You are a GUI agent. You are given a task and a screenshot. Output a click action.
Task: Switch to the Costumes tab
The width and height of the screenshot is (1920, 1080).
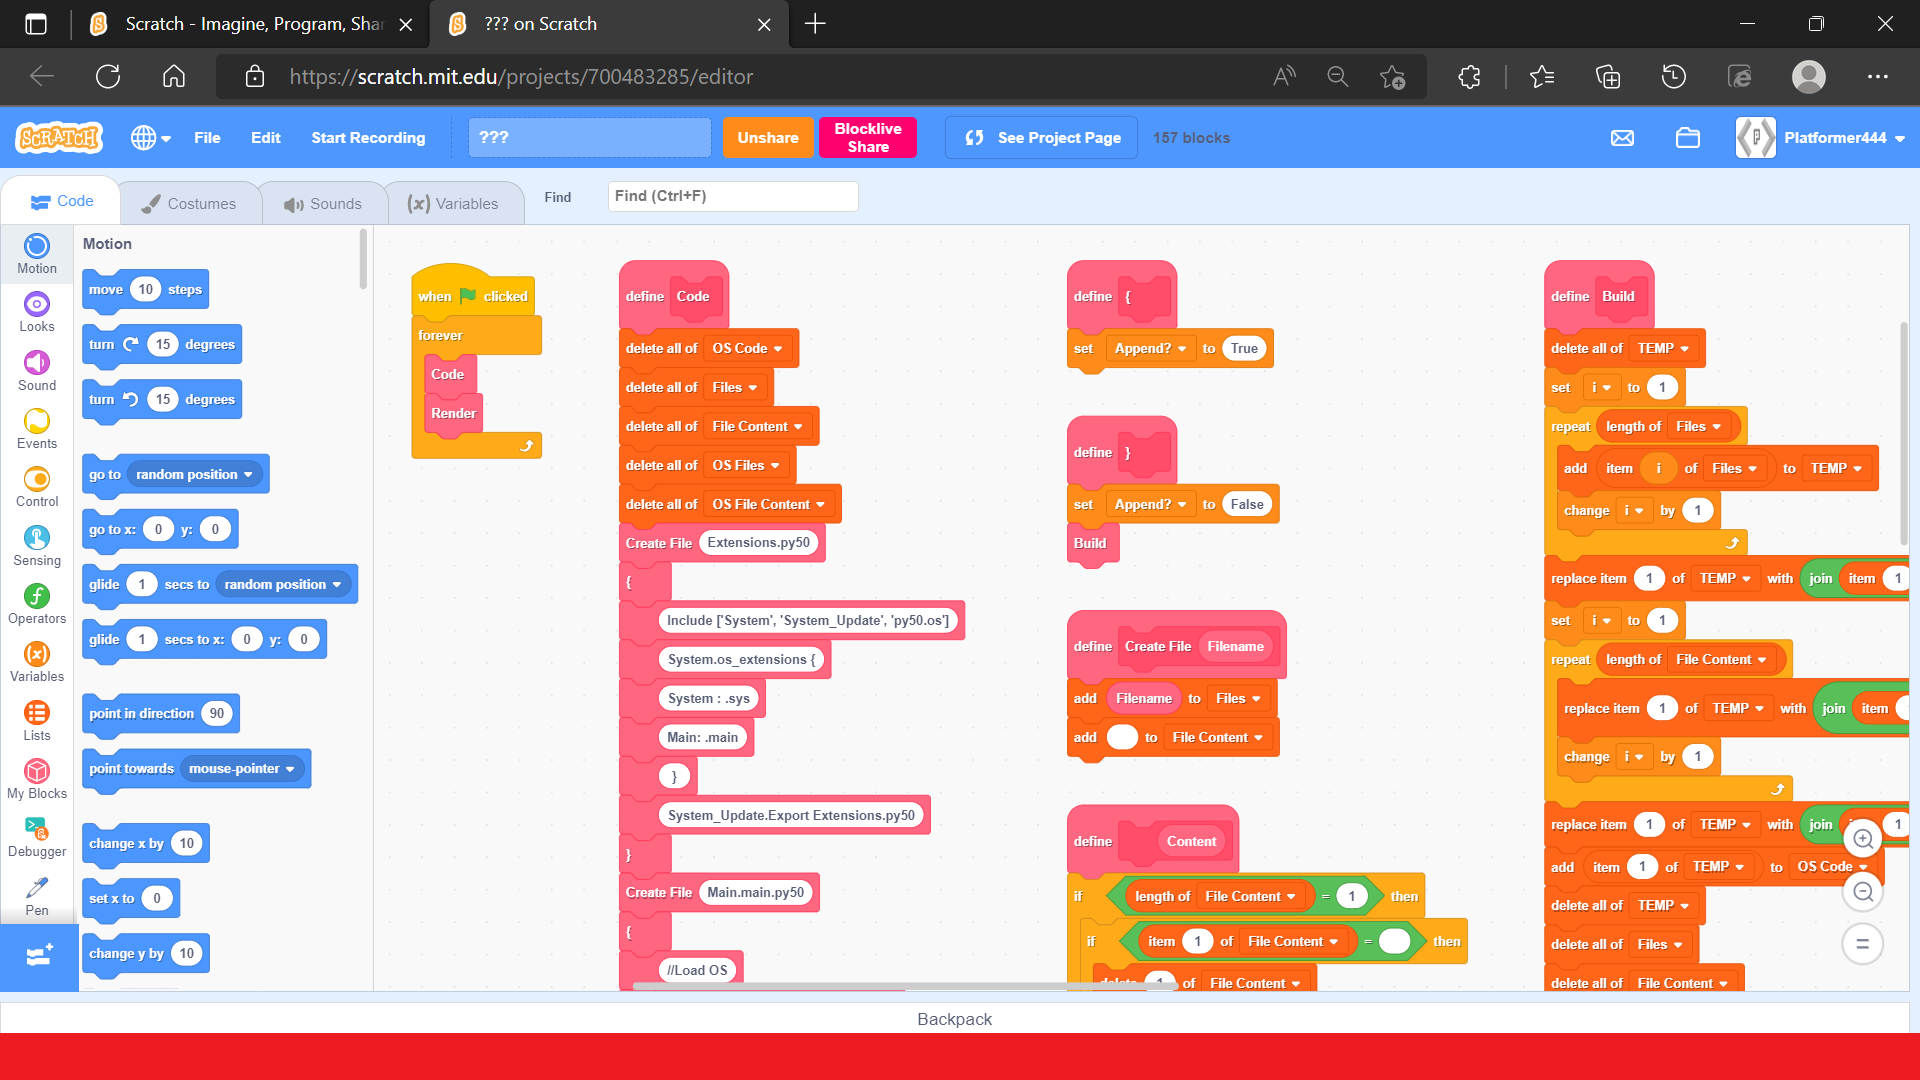190,203
